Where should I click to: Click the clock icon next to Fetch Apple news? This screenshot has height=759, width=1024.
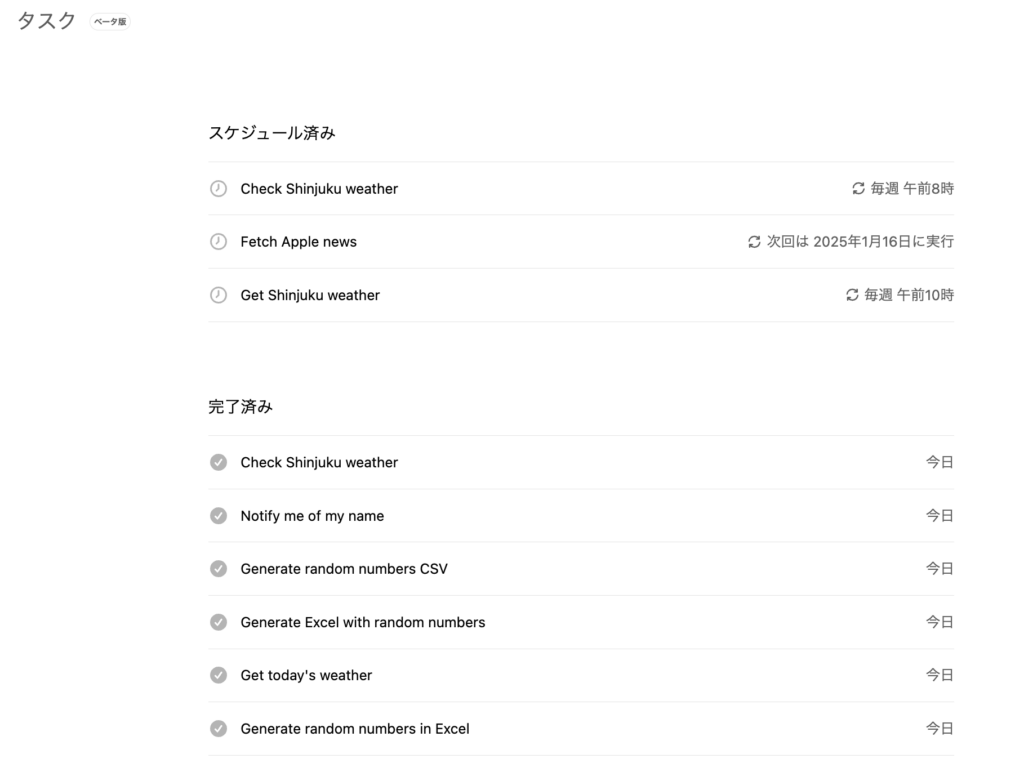[219, 241]
